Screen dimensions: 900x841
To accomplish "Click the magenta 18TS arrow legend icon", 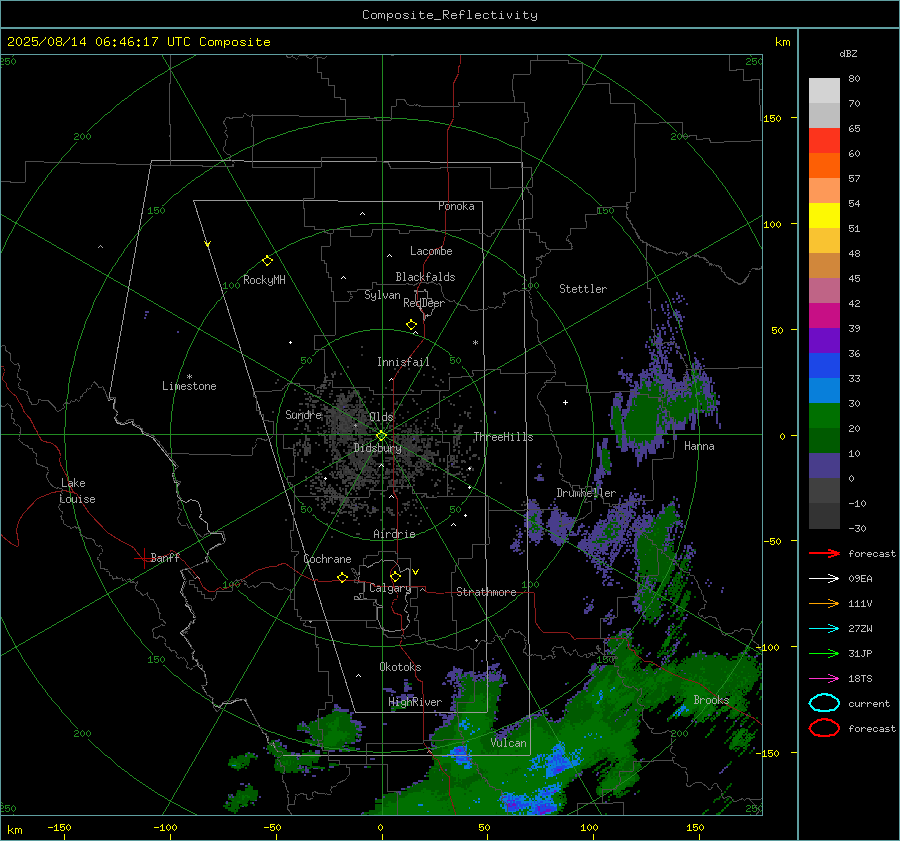I will click(x=824, y=679).
